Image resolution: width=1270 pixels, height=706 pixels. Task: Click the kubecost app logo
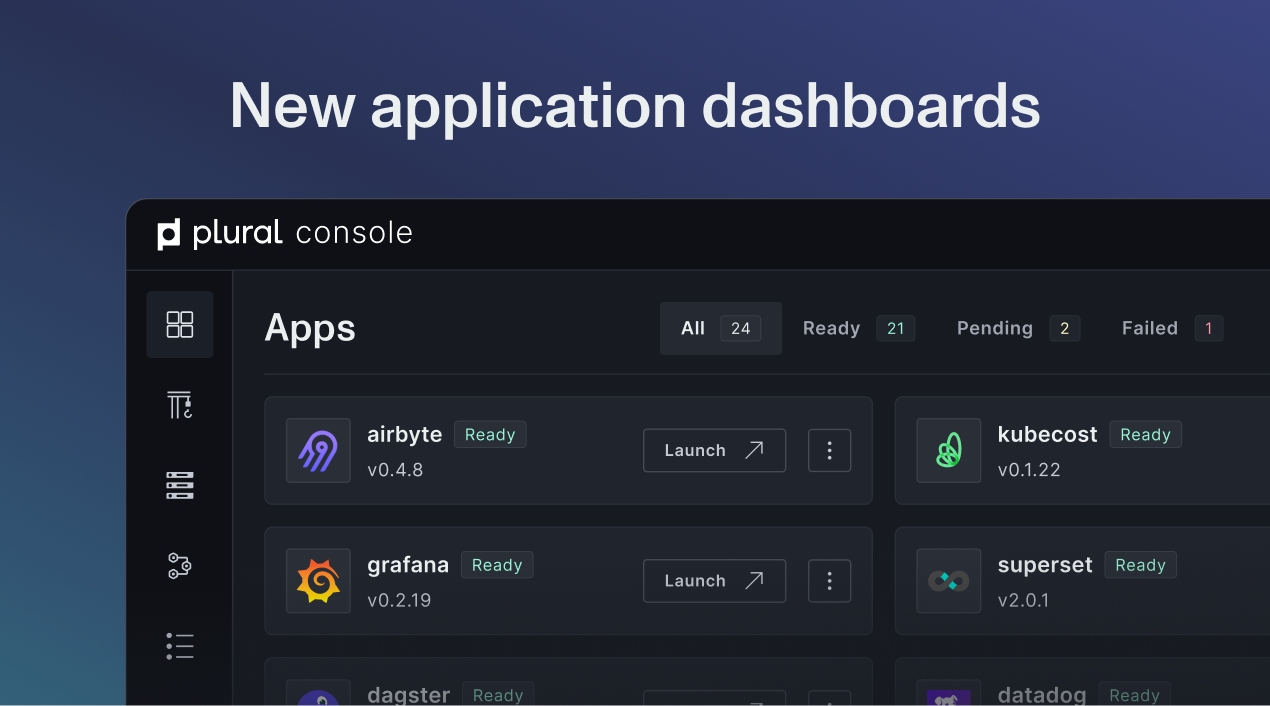[949, 450]
